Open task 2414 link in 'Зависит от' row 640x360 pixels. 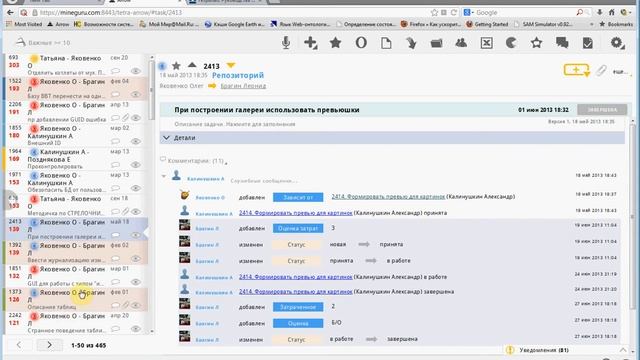point(388,197)
